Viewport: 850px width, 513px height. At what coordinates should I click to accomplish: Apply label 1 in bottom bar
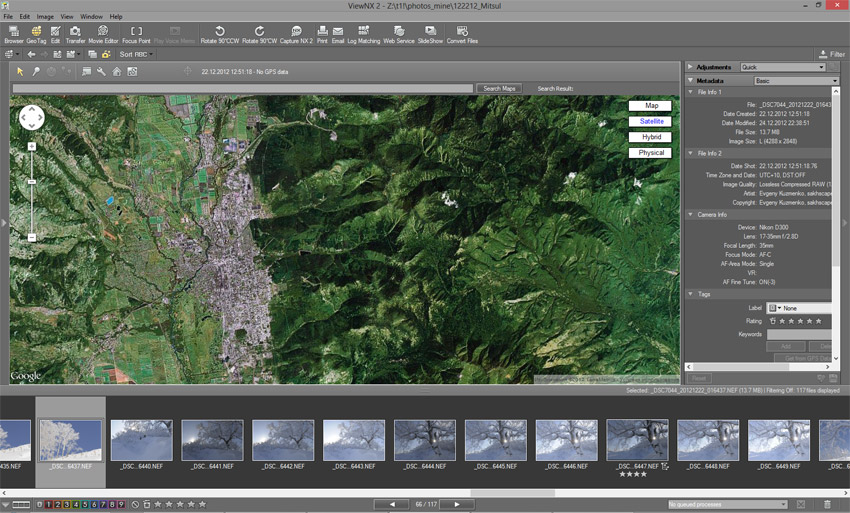click(x=49, y=504)
